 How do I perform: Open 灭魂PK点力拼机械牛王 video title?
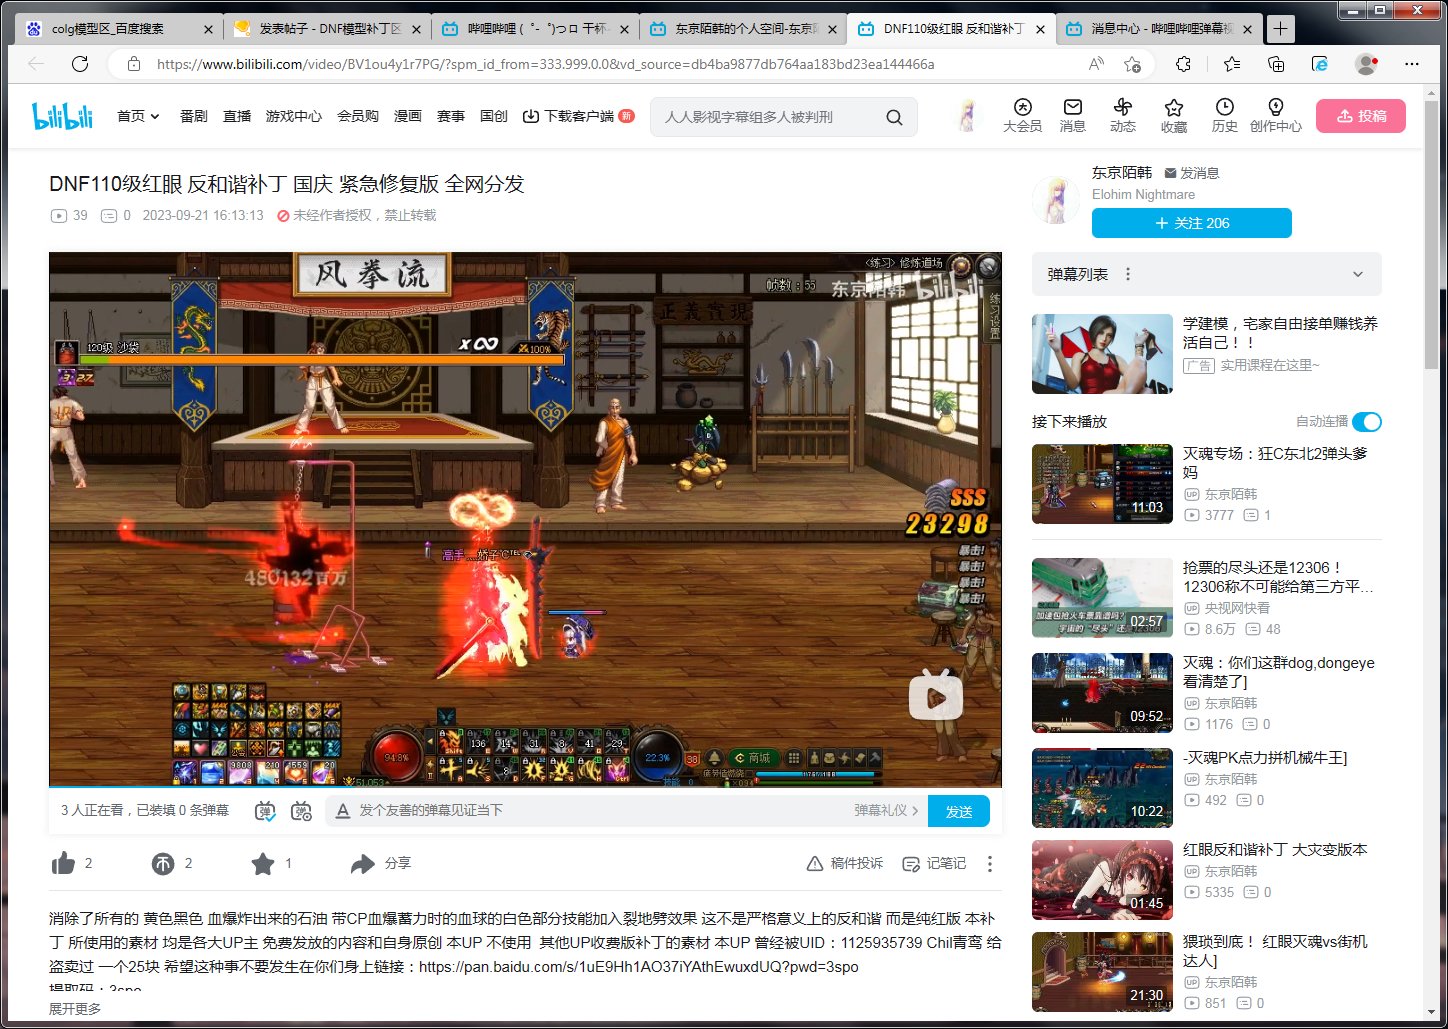(x=1265, y=757)
